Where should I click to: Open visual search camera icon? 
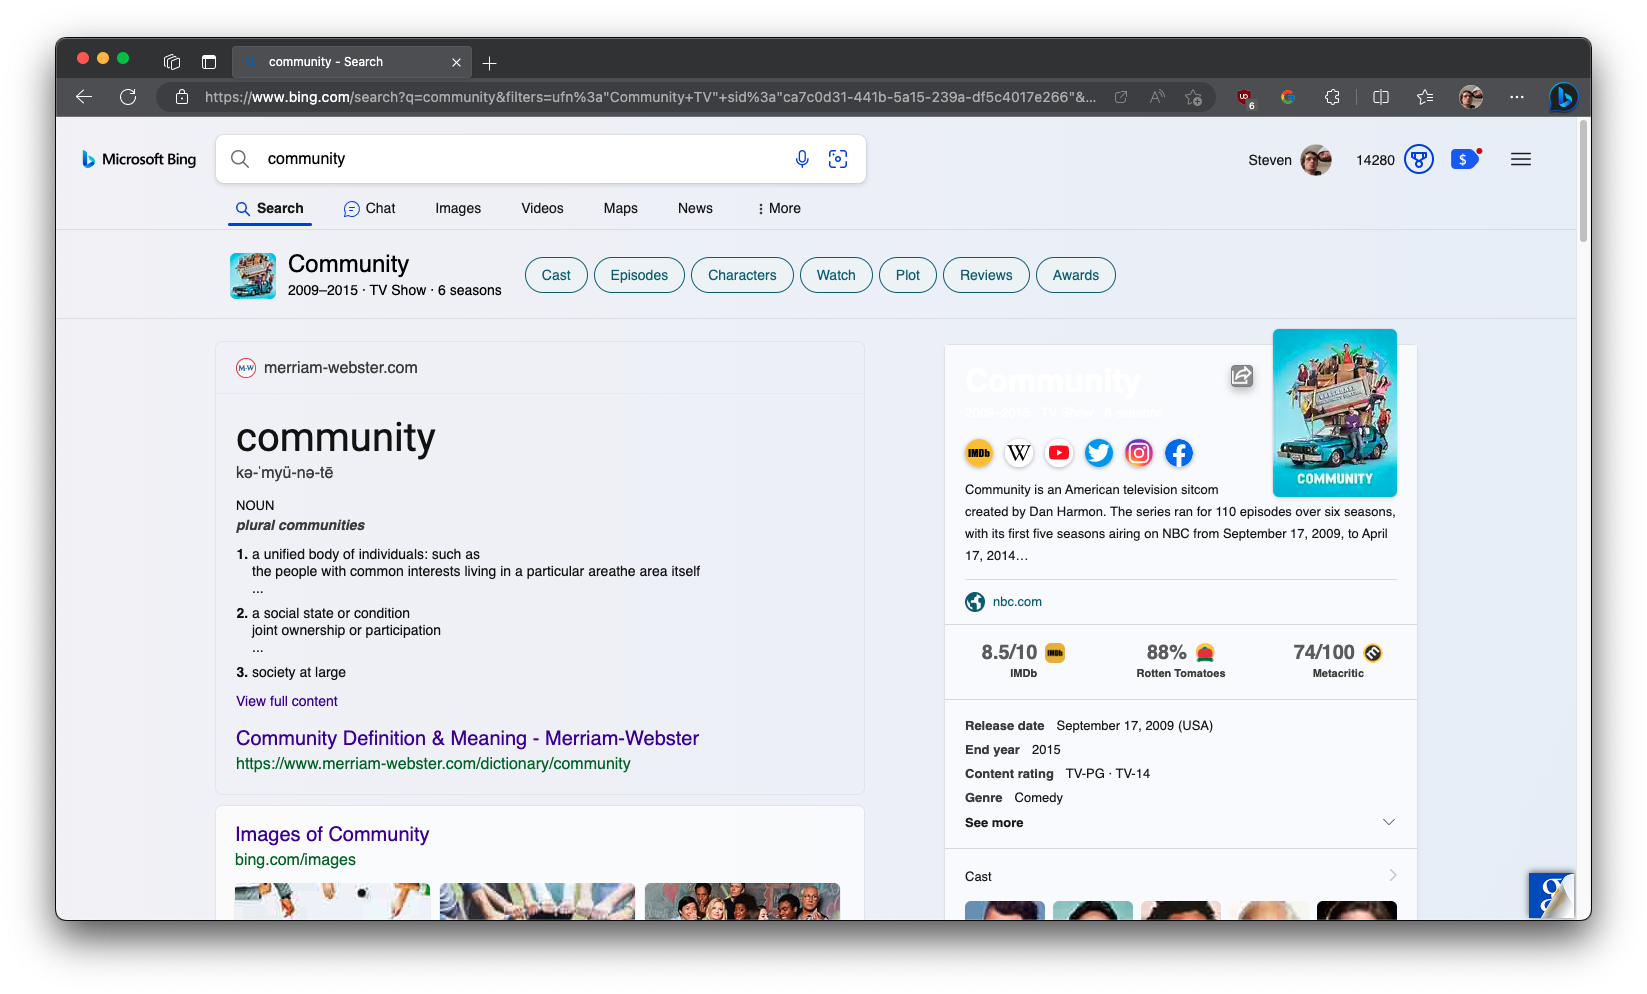(838, 159)
